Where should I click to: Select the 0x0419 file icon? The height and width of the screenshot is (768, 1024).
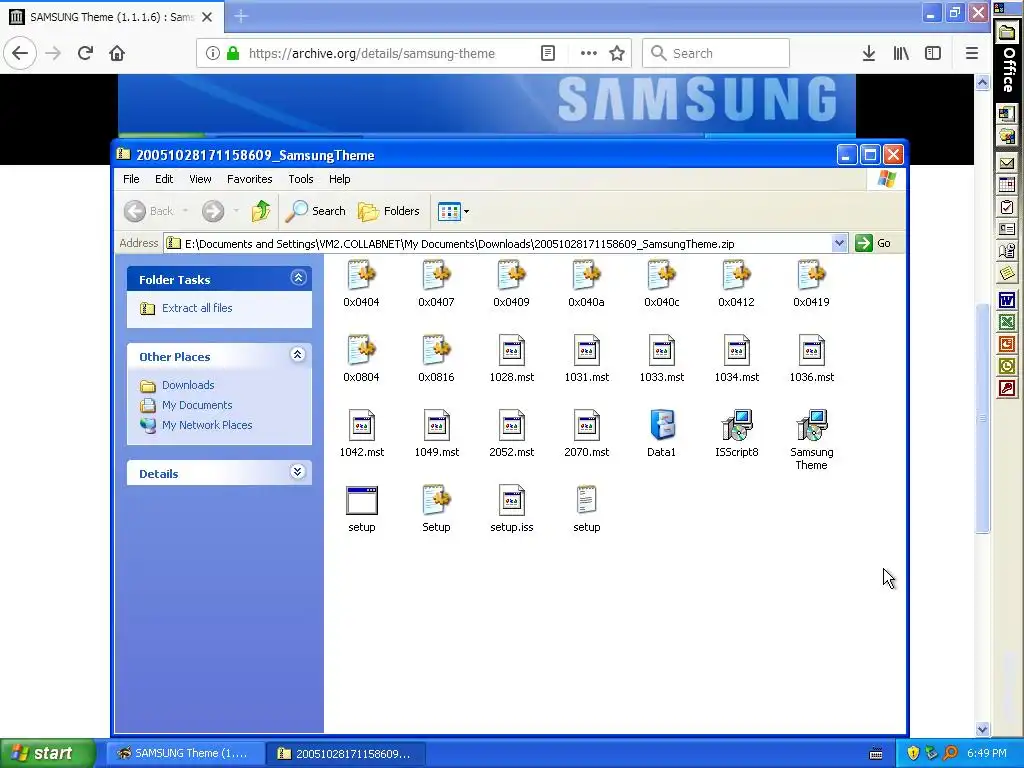click(x=812, y=275)
